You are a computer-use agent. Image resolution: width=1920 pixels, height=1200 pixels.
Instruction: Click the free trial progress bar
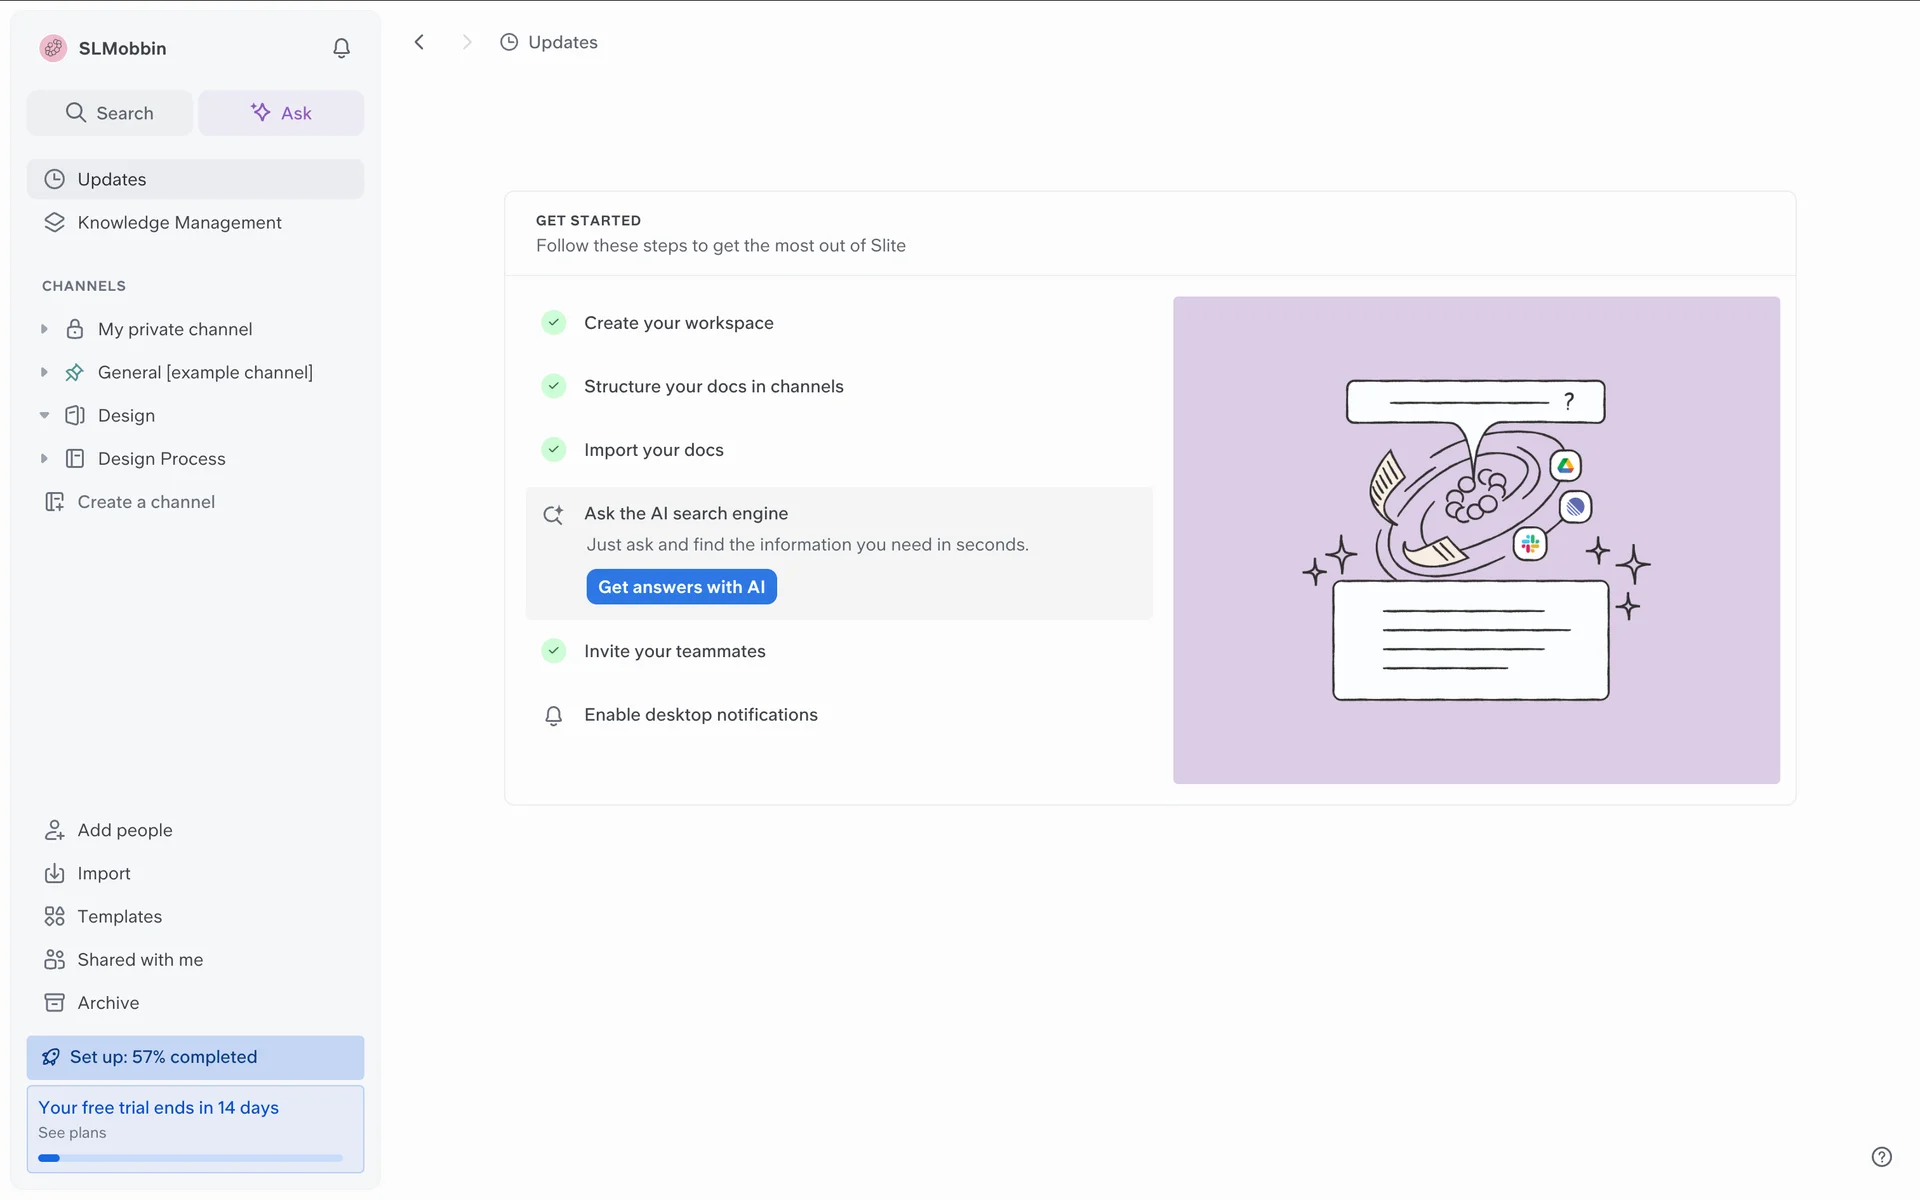(190, 1158)
